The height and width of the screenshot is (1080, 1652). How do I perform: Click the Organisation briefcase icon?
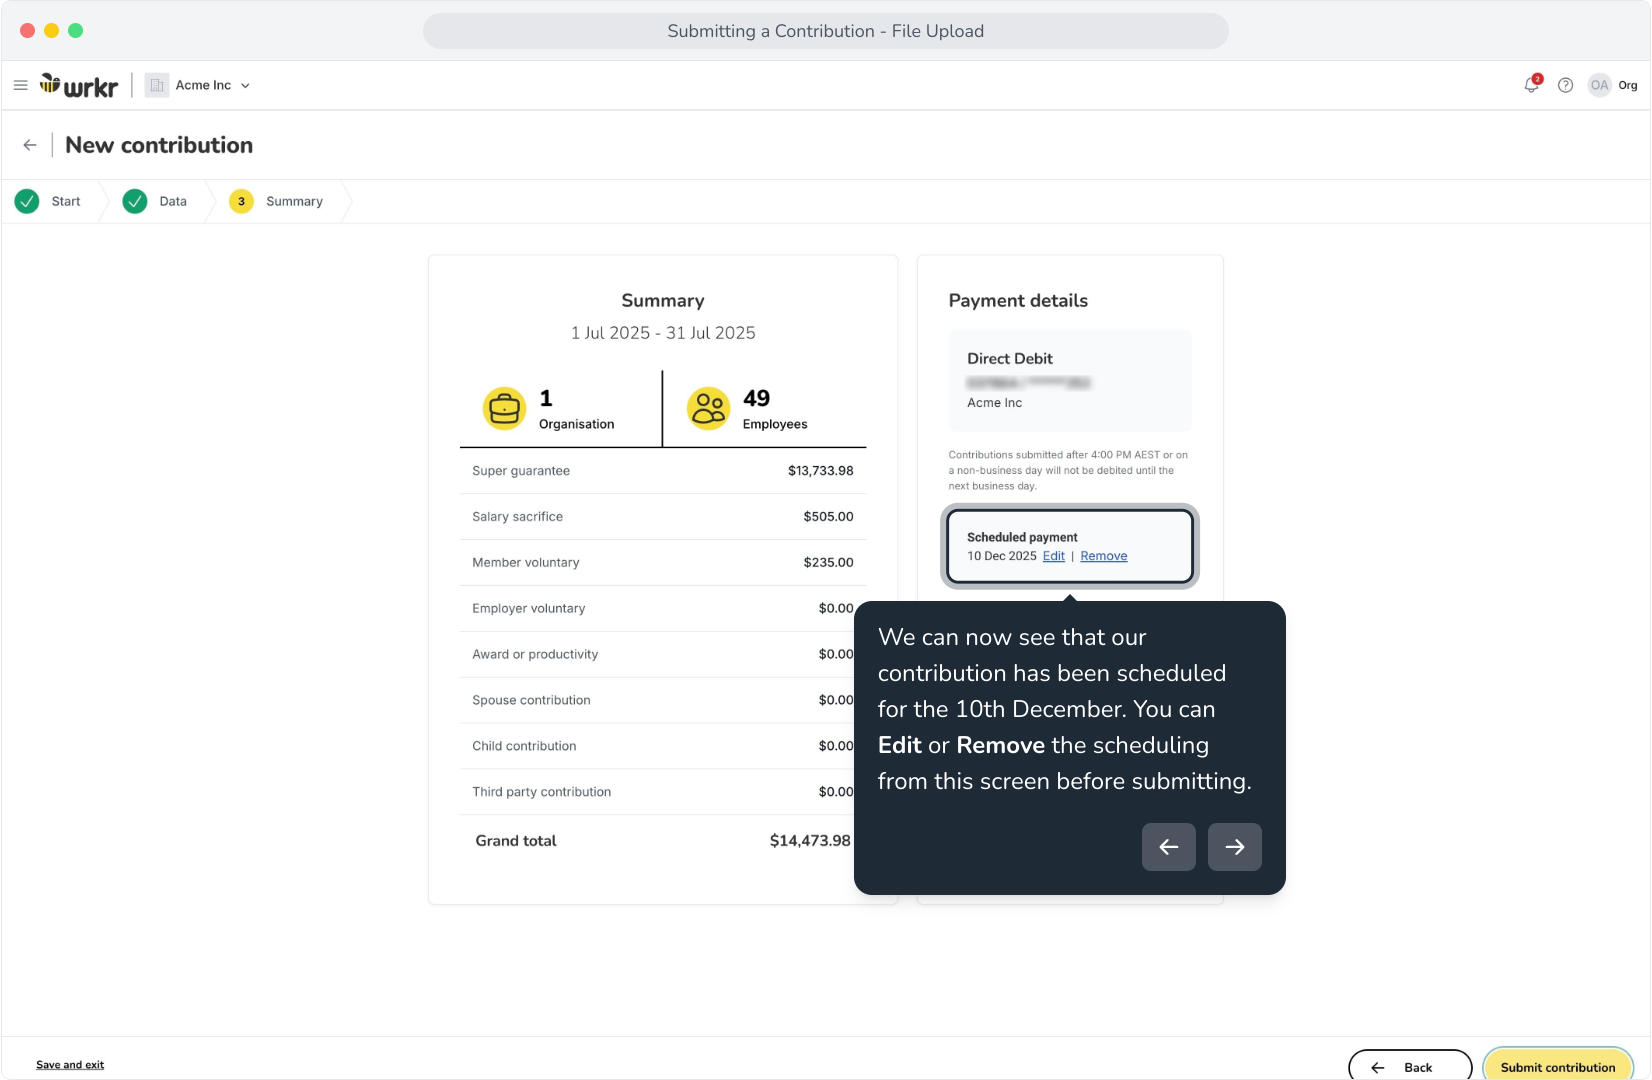point(505,408)
